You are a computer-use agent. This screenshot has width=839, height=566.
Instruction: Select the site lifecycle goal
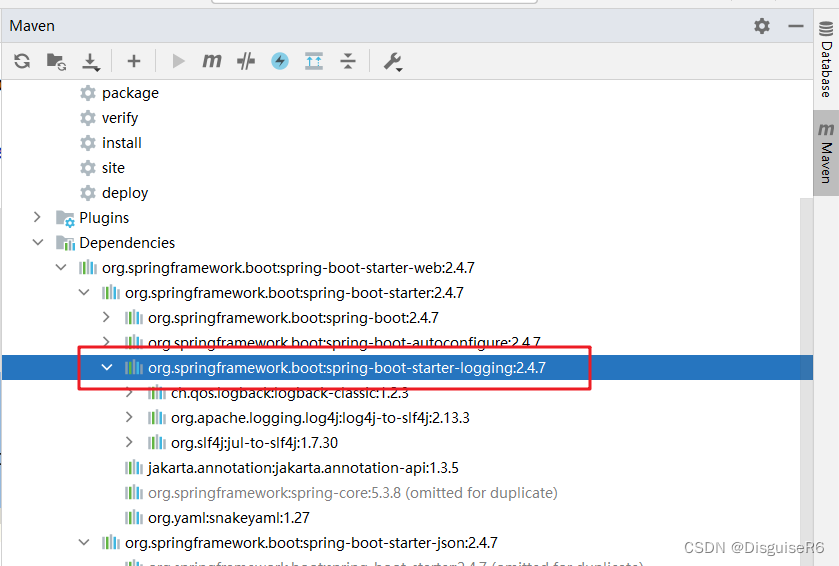113,168
